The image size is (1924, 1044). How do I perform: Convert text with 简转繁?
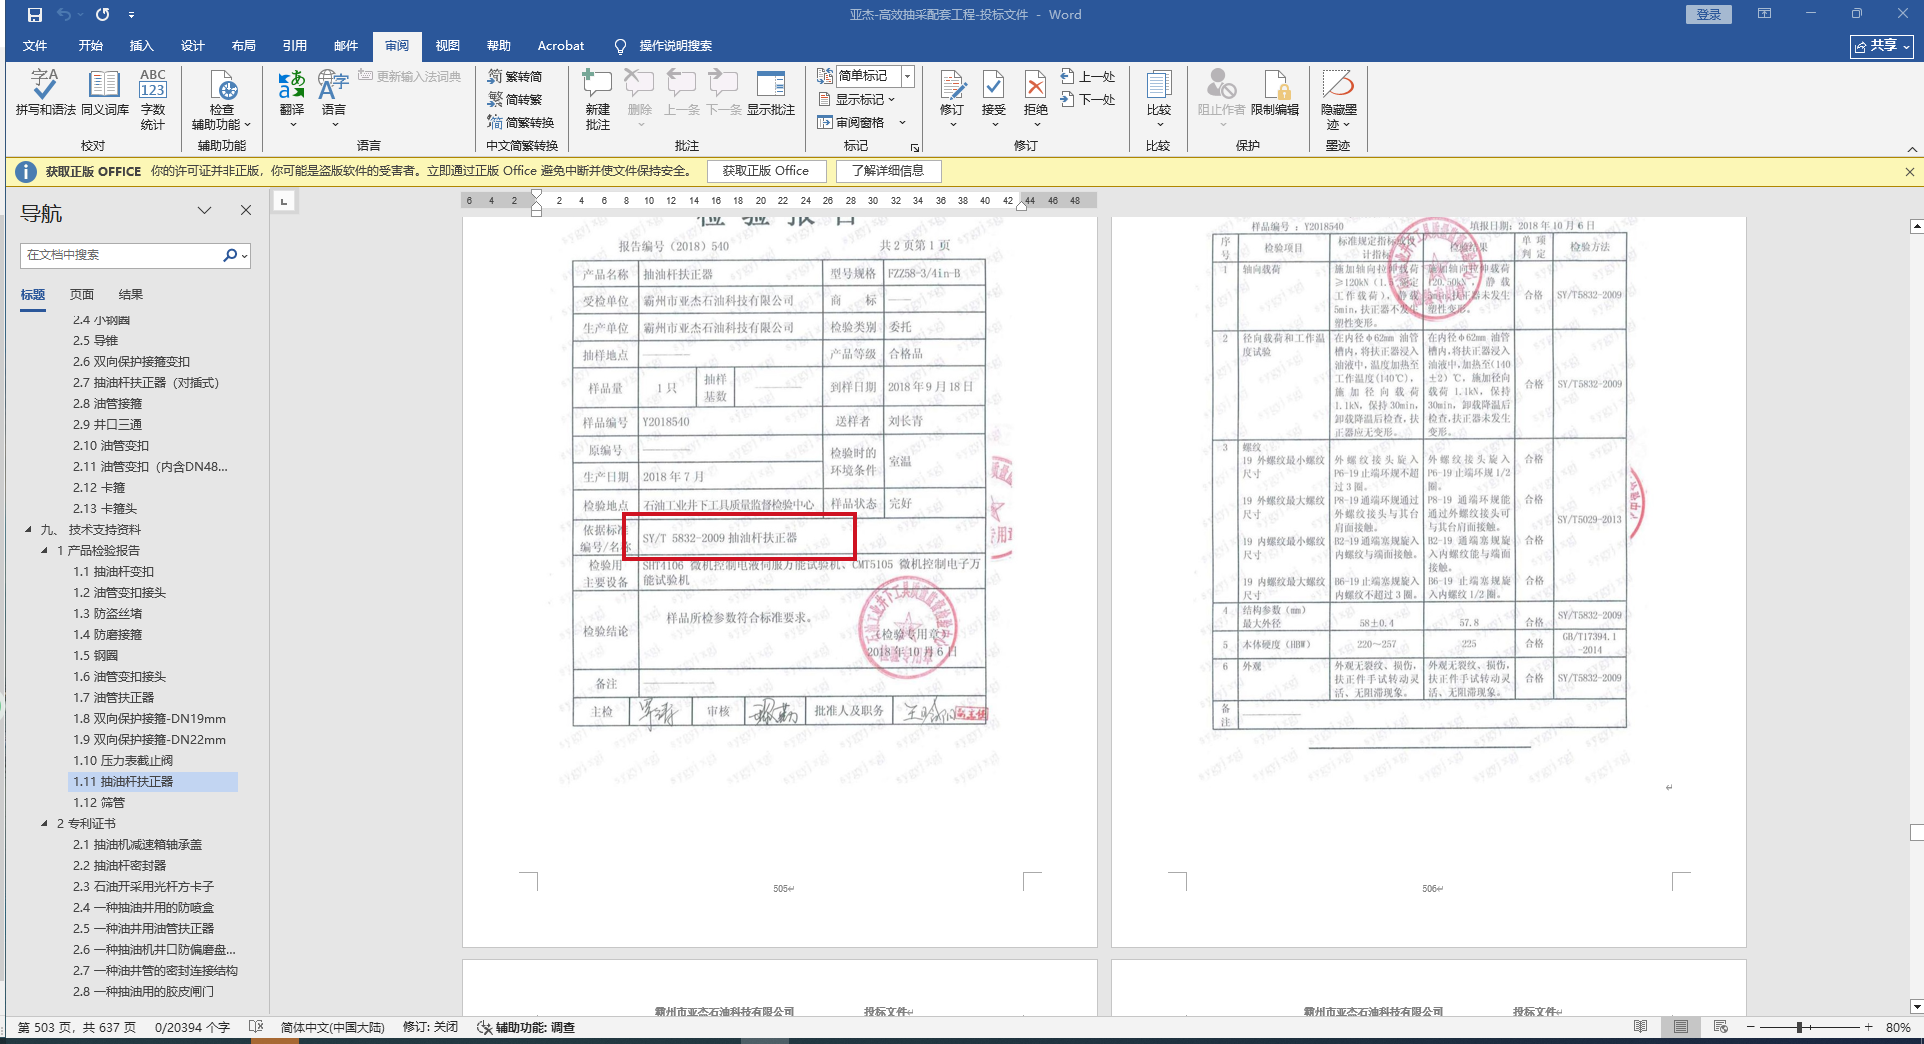515,100
